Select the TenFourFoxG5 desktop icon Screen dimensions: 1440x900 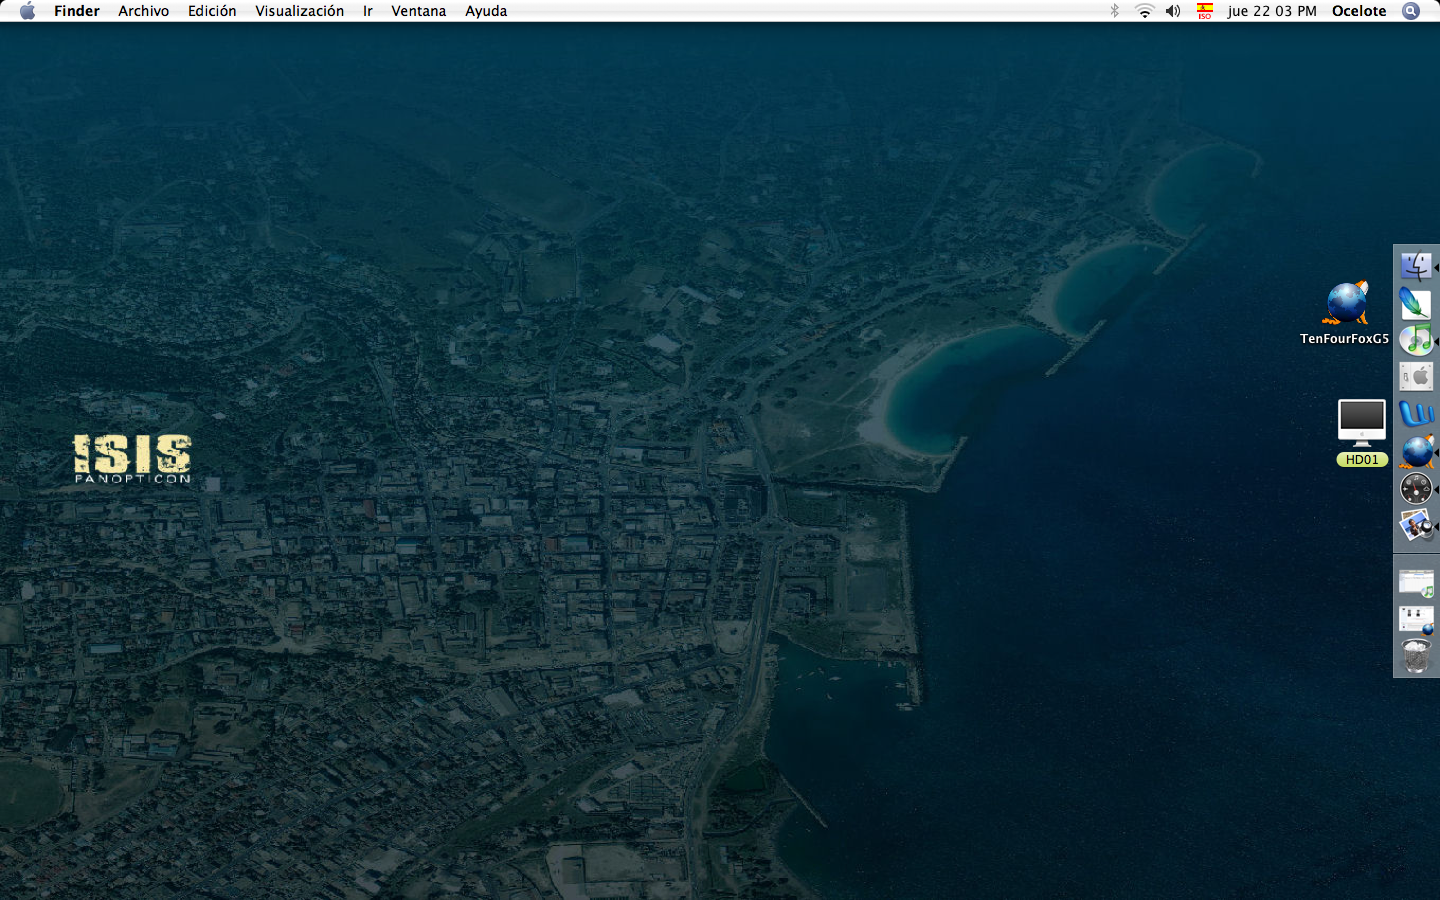[1346, 304]
